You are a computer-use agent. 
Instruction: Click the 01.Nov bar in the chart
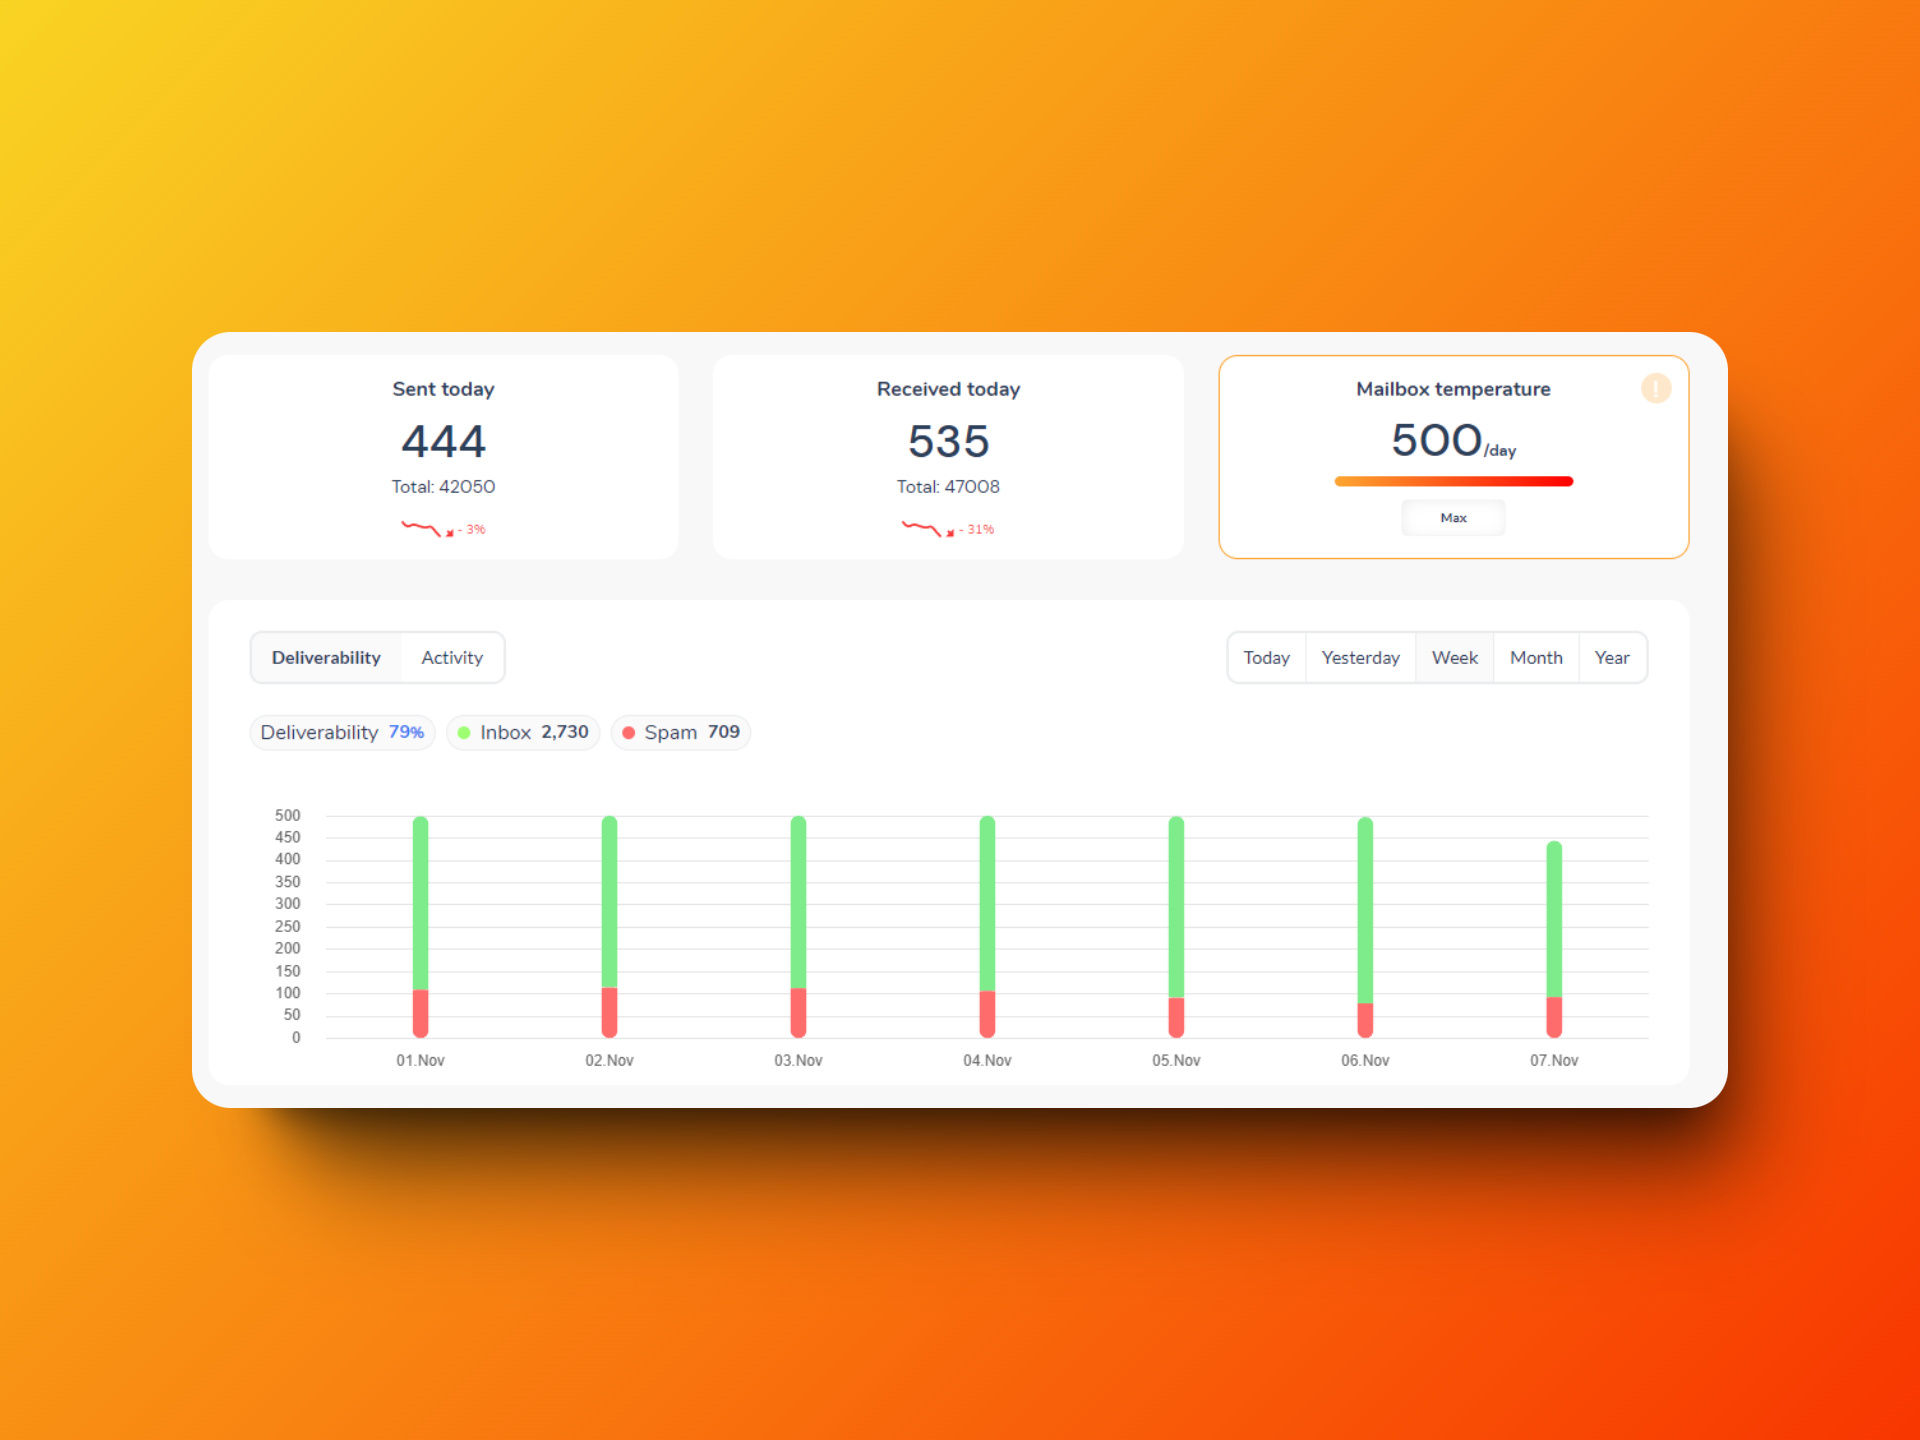421,900
